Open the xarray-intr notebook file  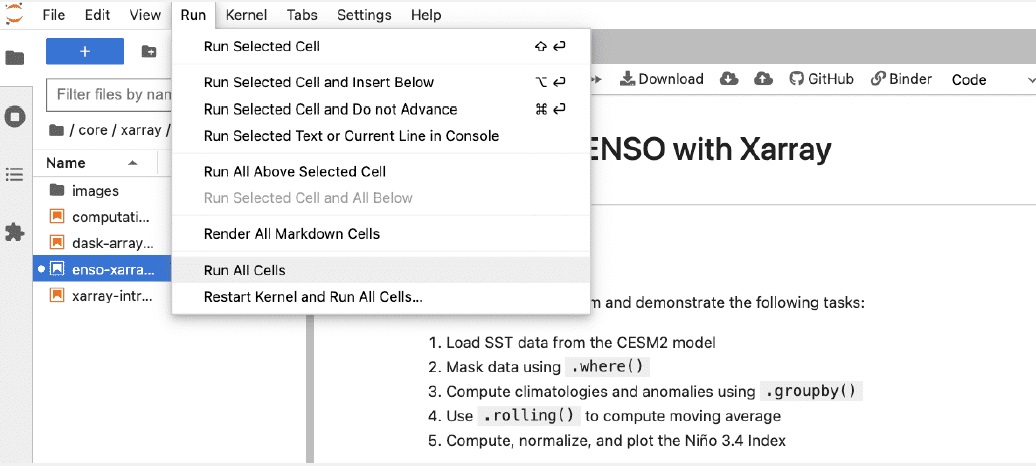[102, 295]
